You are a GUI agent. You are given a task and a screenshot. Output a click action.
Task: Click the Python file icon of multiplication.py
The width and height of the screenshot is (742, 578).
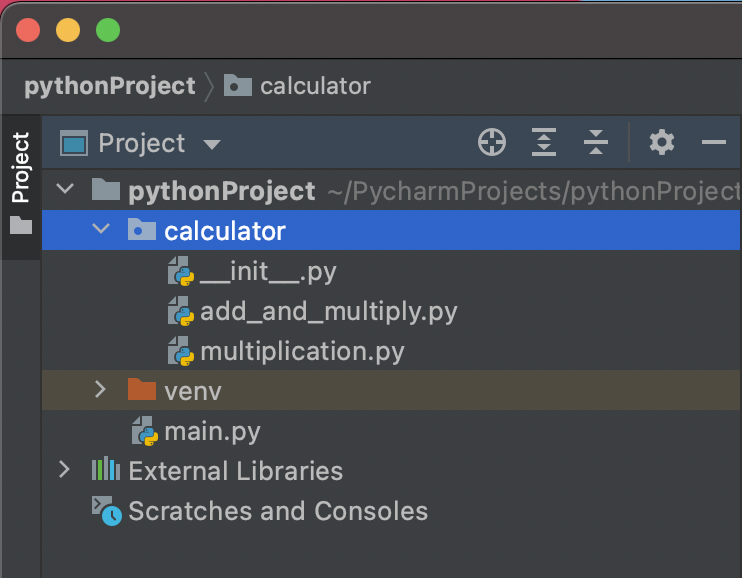click(x=180, y=351)
